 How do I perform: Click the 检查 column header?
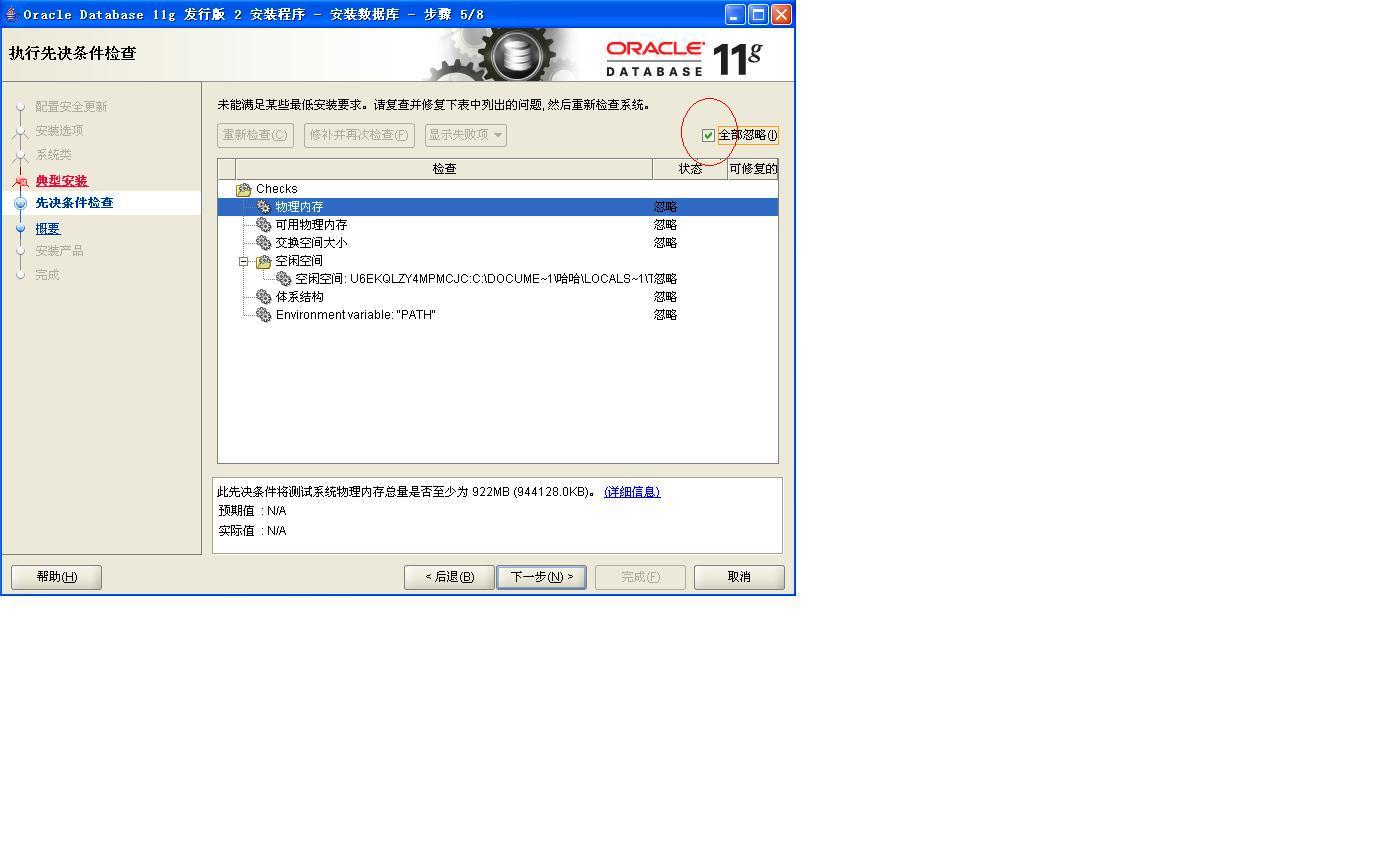[x=444, y=169]
